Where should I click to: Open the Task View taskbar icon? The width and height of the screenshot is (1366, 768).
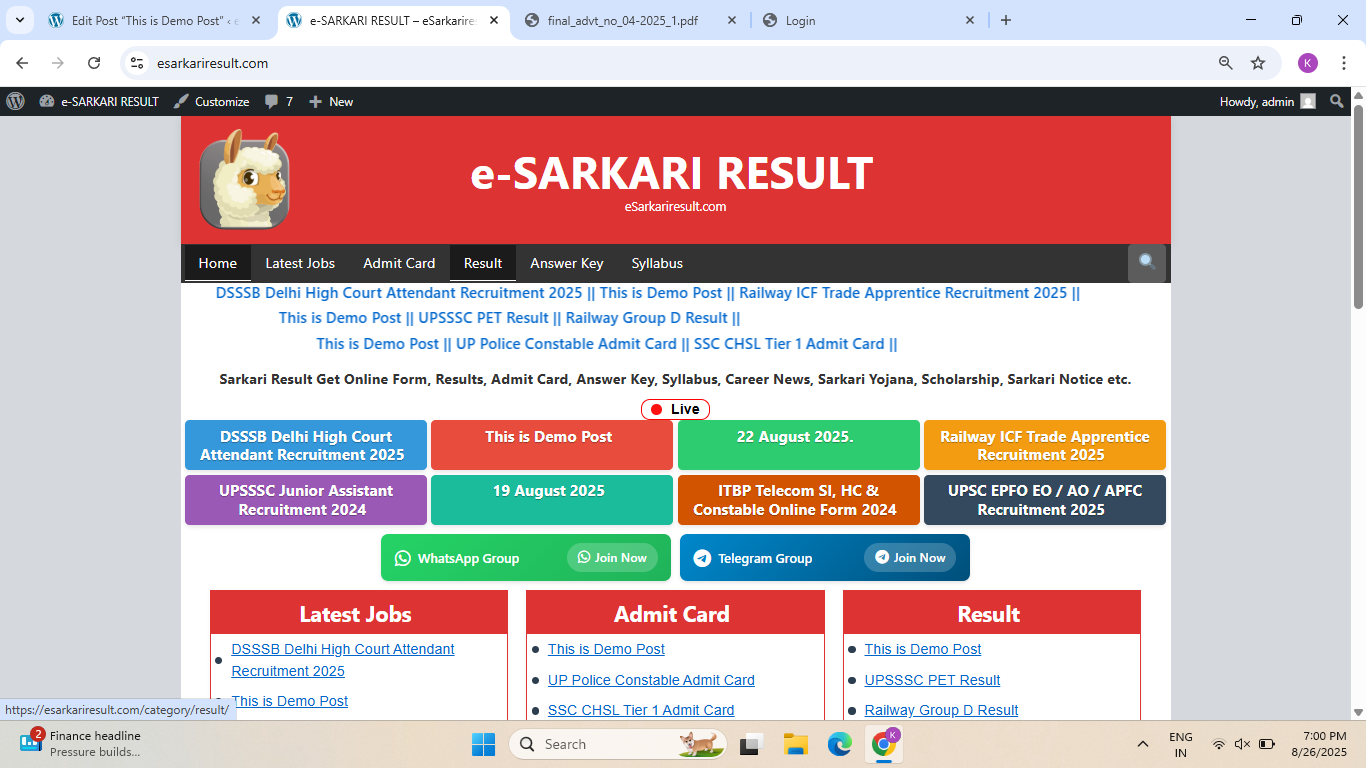(x=750, y=744)
